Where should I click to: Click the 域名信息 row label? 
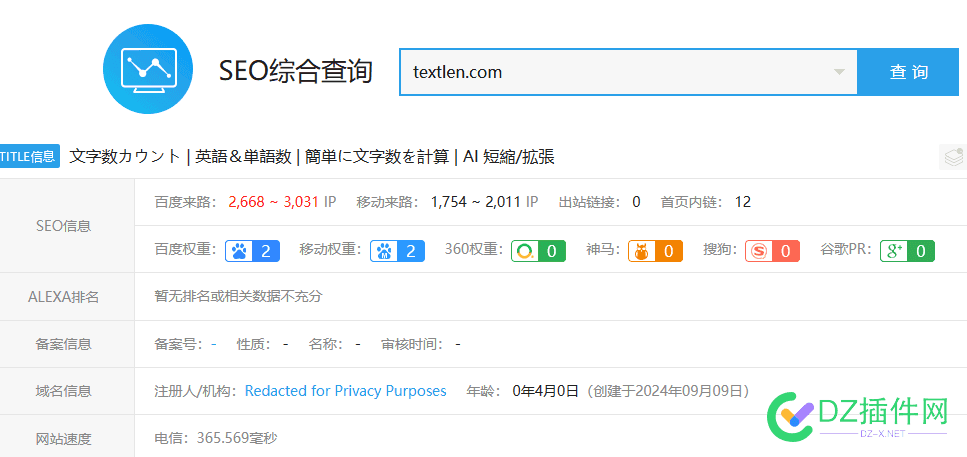point(64,391)
